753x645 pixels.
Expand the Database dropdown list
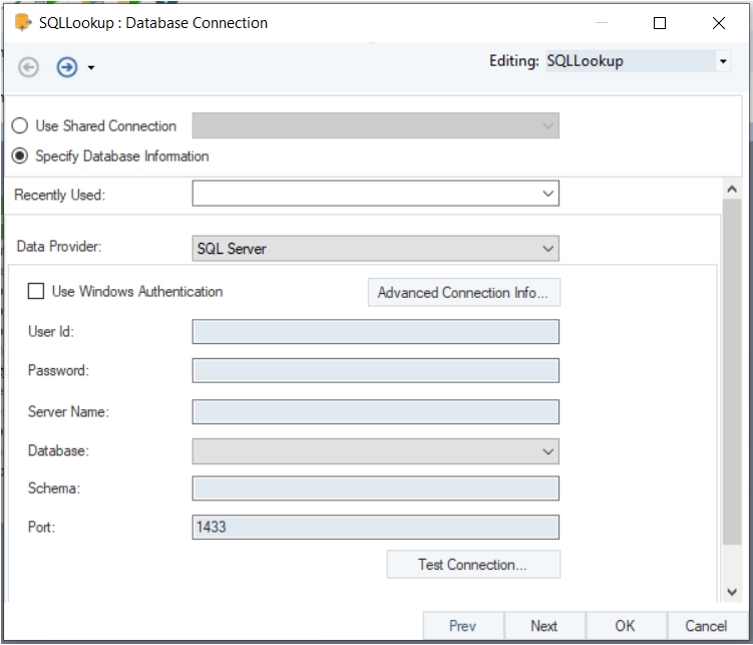[547, 451]
